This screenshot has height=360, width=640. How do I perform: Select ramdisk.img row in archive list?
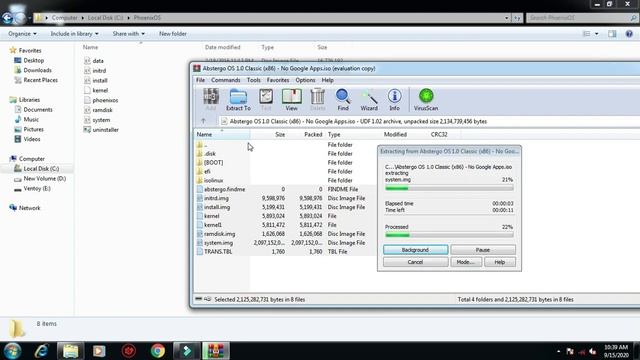coord(284,234)
